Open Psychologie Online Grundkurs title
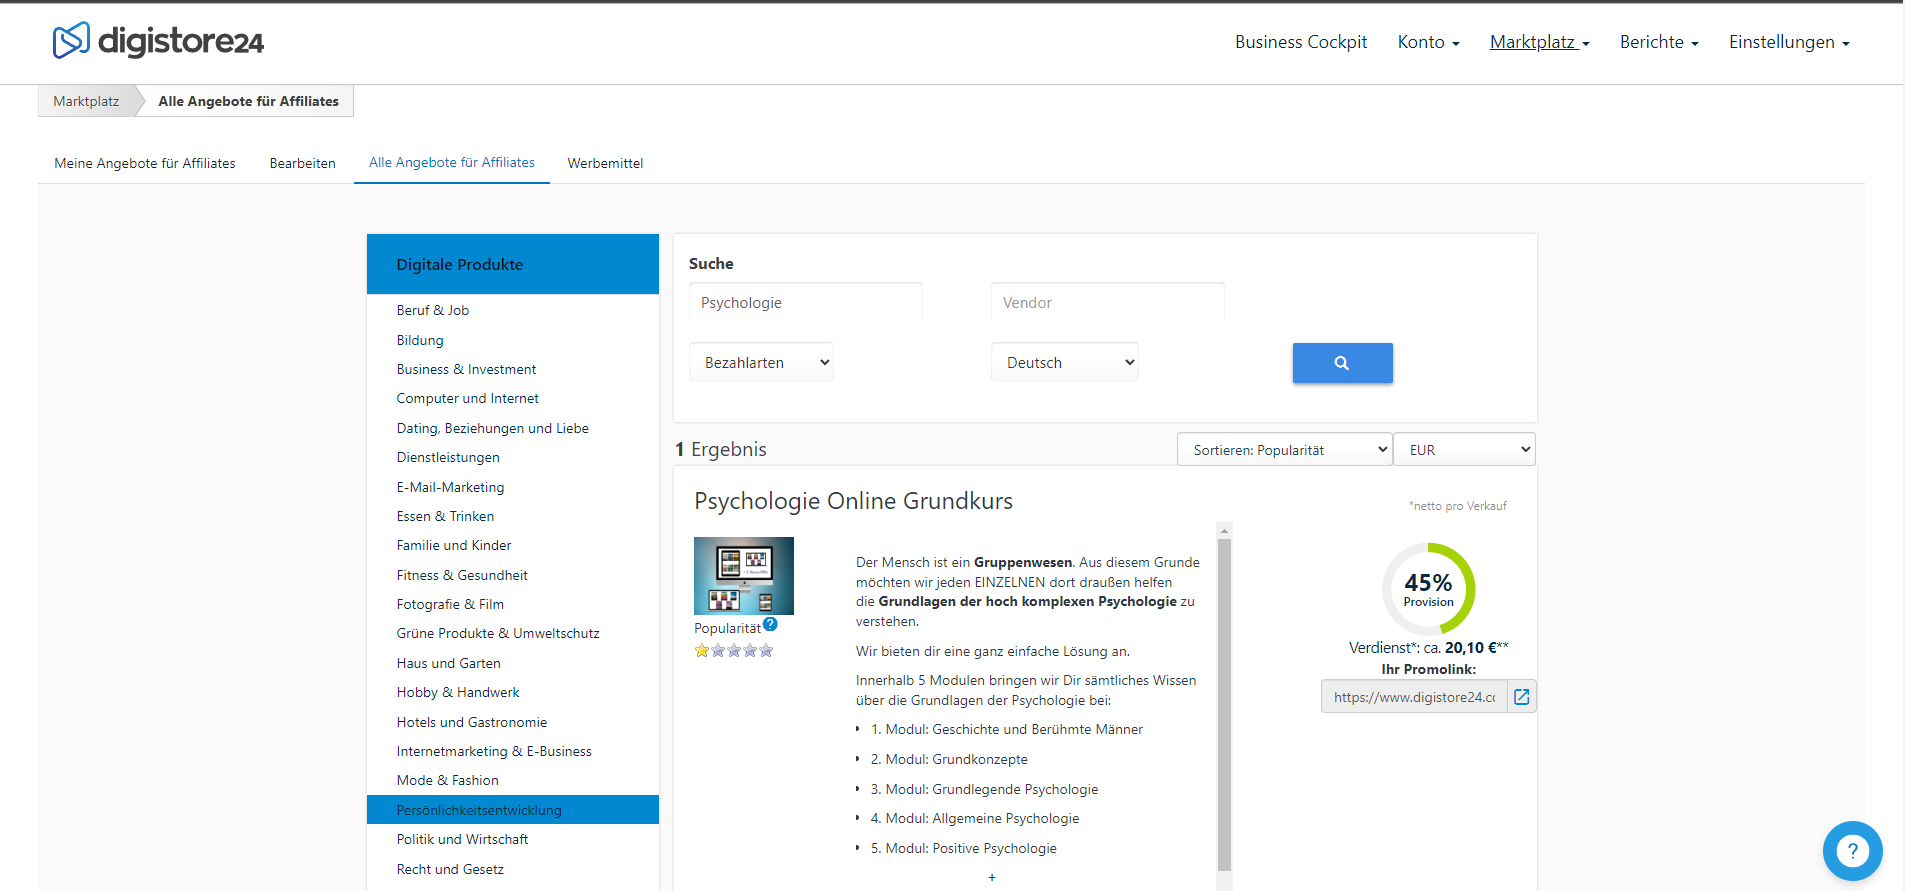1905x891 pixels. [853, 501]
